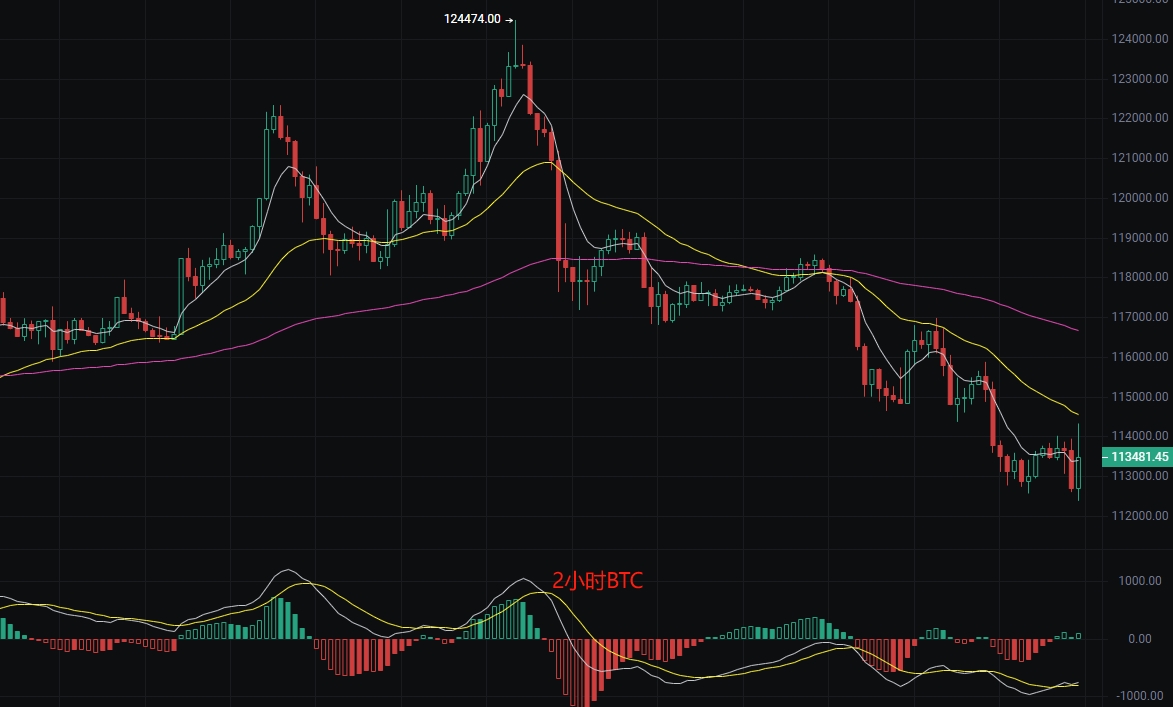The height and width of the screenshot is (707, 1173).
Task: Select the tallest green MACD histogram bar
Action: [280, 618]
